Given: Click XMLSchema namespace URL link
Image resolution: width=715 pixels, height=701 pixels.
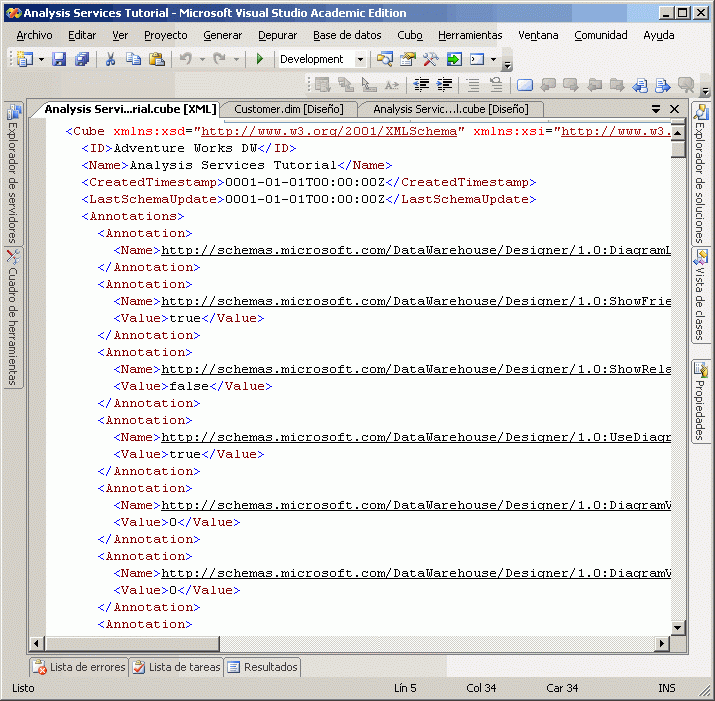Looking at the screenshot, I should click(329, 131).
